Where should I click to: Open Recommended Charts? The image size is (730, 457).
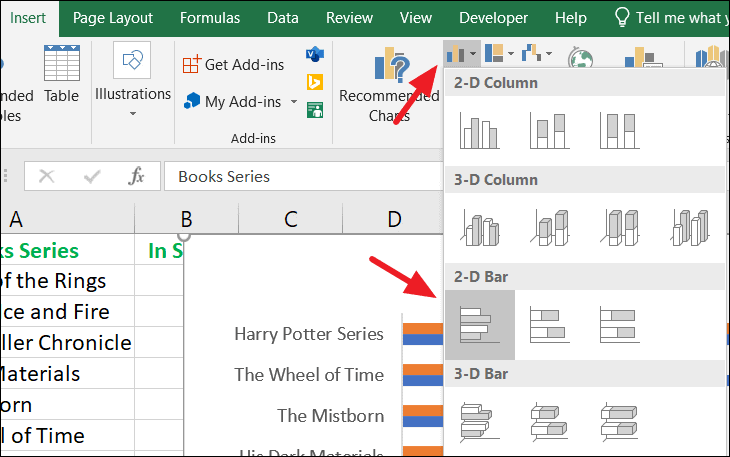(389, 84)
